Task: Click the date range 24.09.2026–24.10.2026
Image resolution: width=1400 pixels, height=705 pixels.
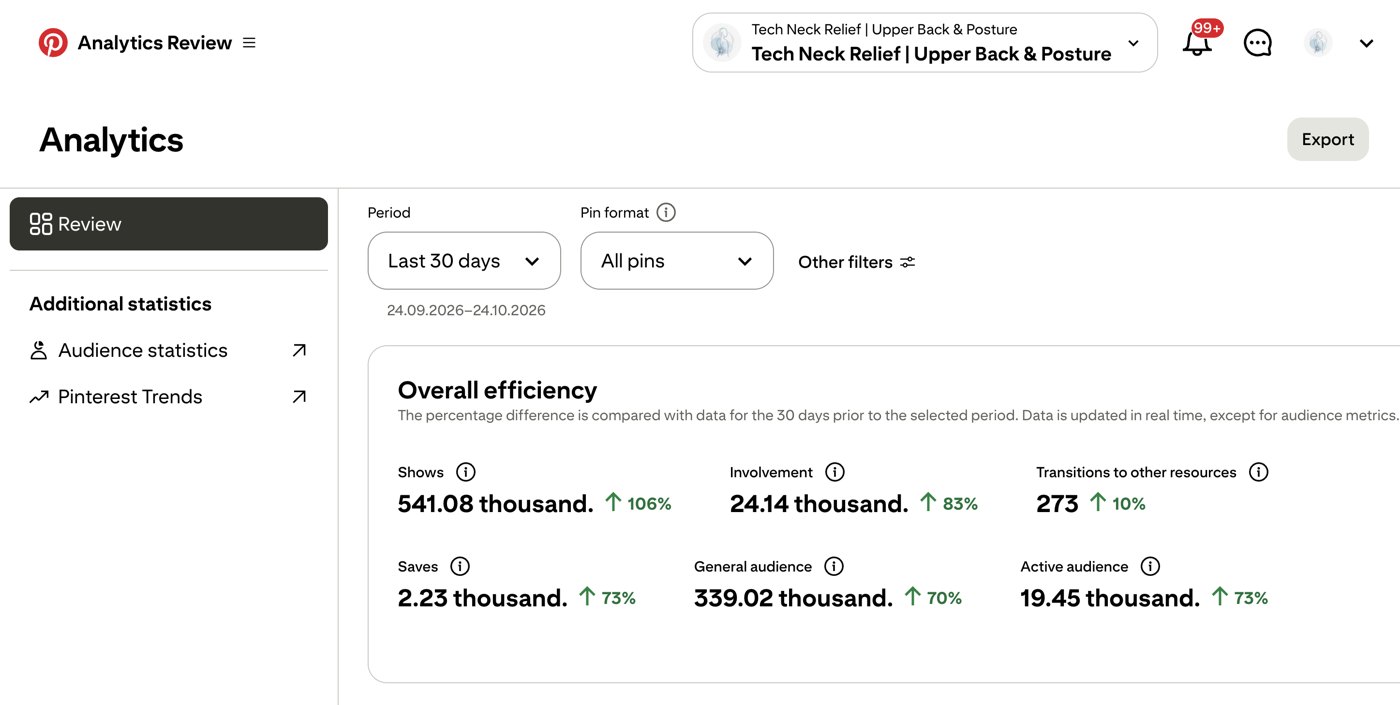Action: (x=466, y=310)
